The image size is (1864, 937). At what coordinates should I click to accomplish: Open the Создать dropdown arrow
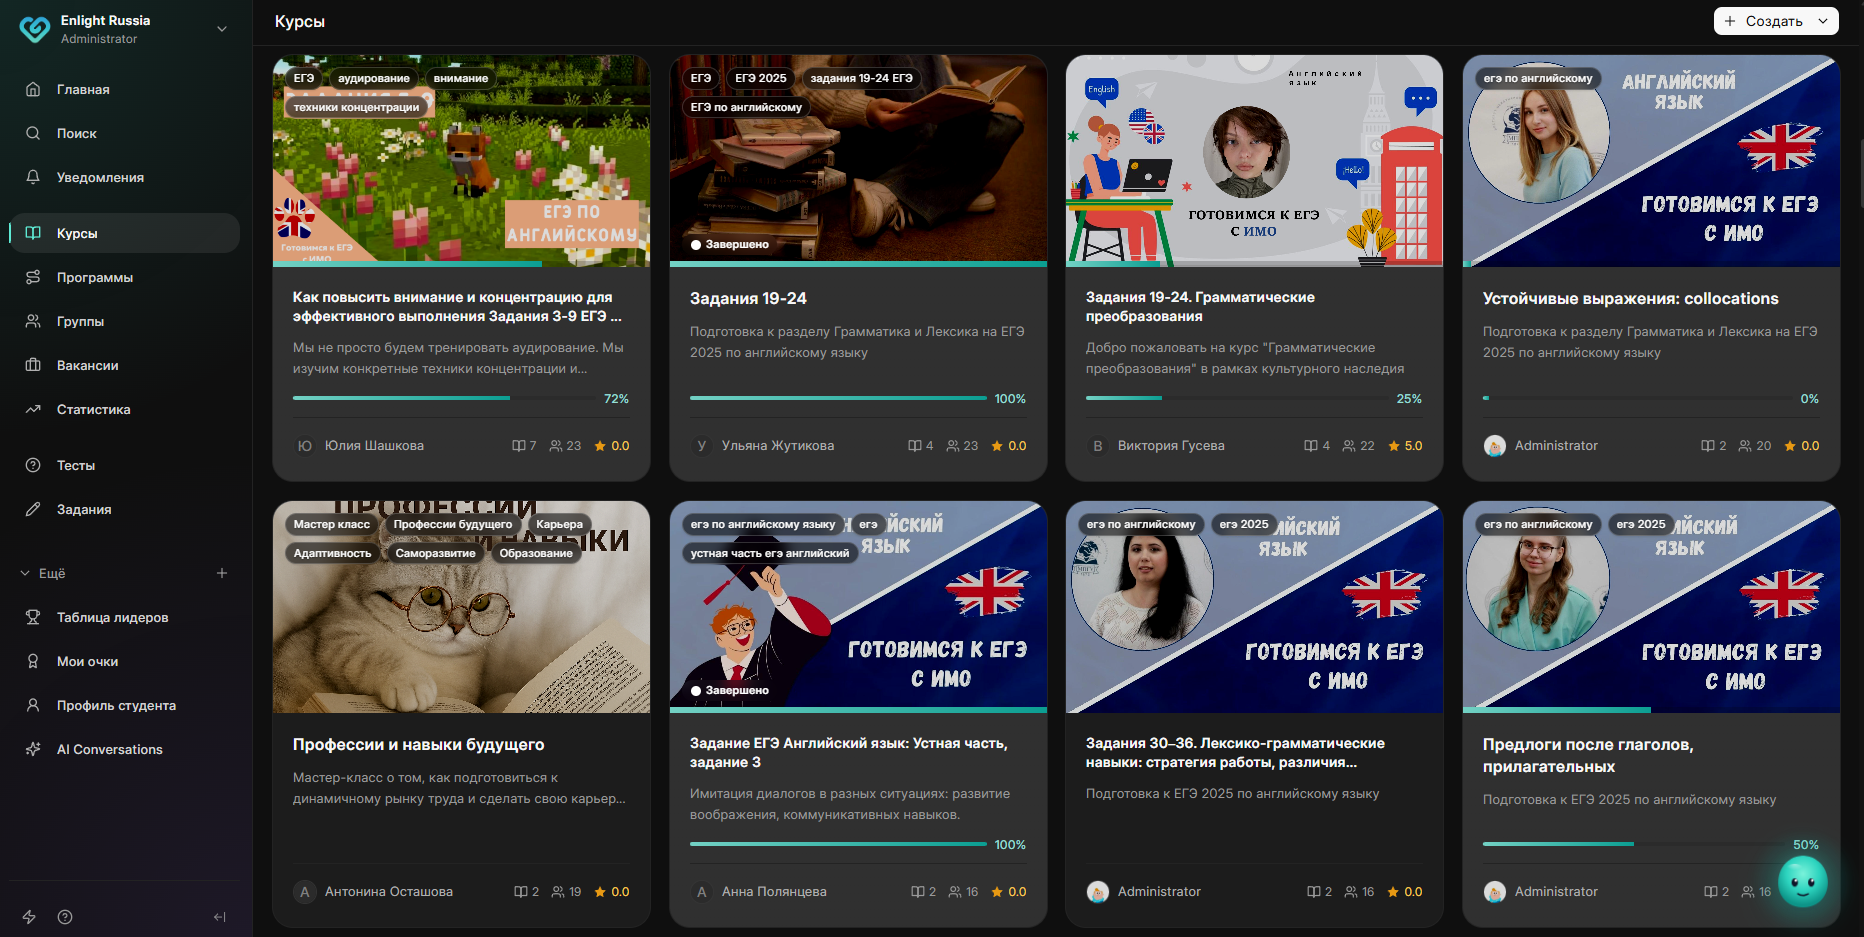click(x=1823, y=21)
